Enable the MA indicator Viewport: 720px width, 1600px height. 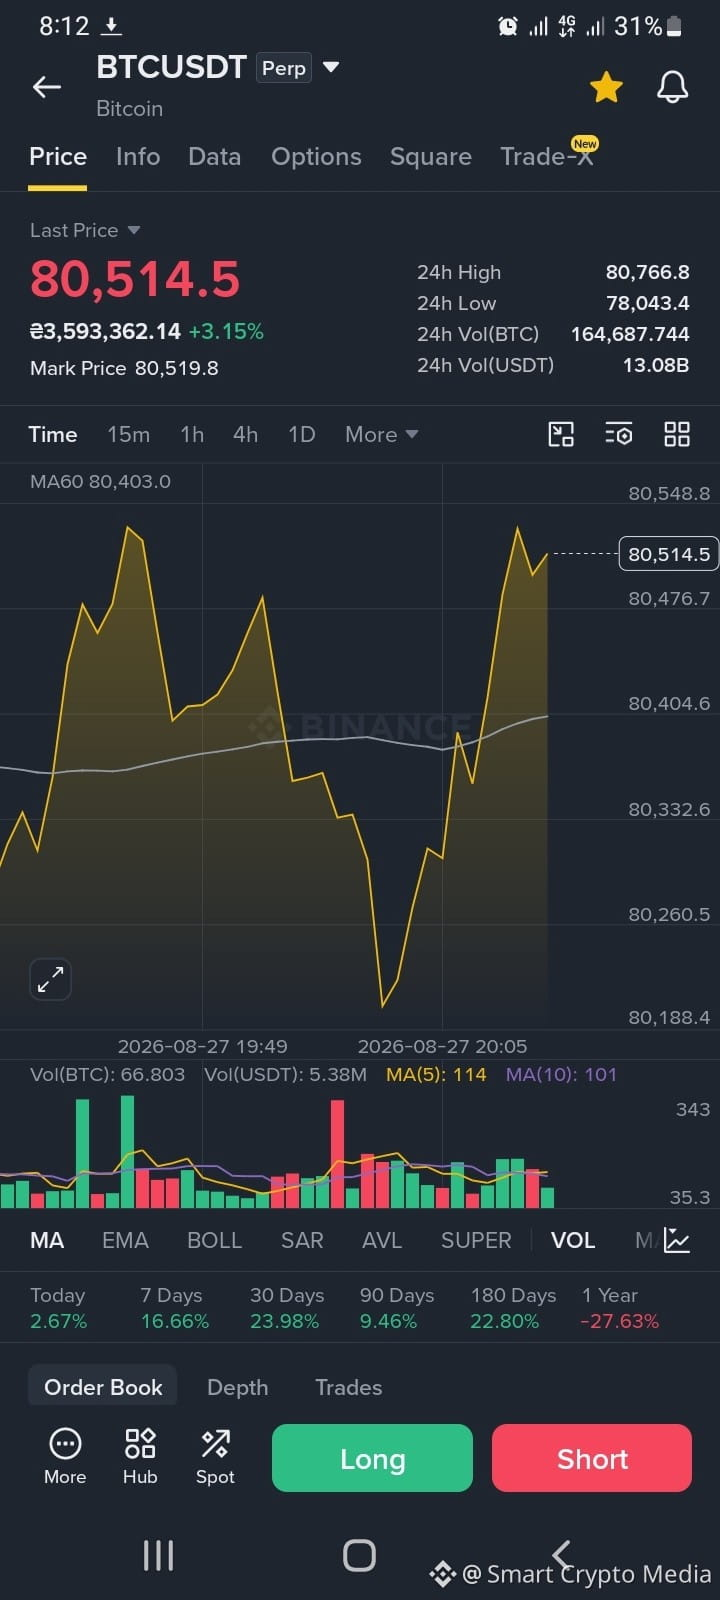coord(47,1240)
